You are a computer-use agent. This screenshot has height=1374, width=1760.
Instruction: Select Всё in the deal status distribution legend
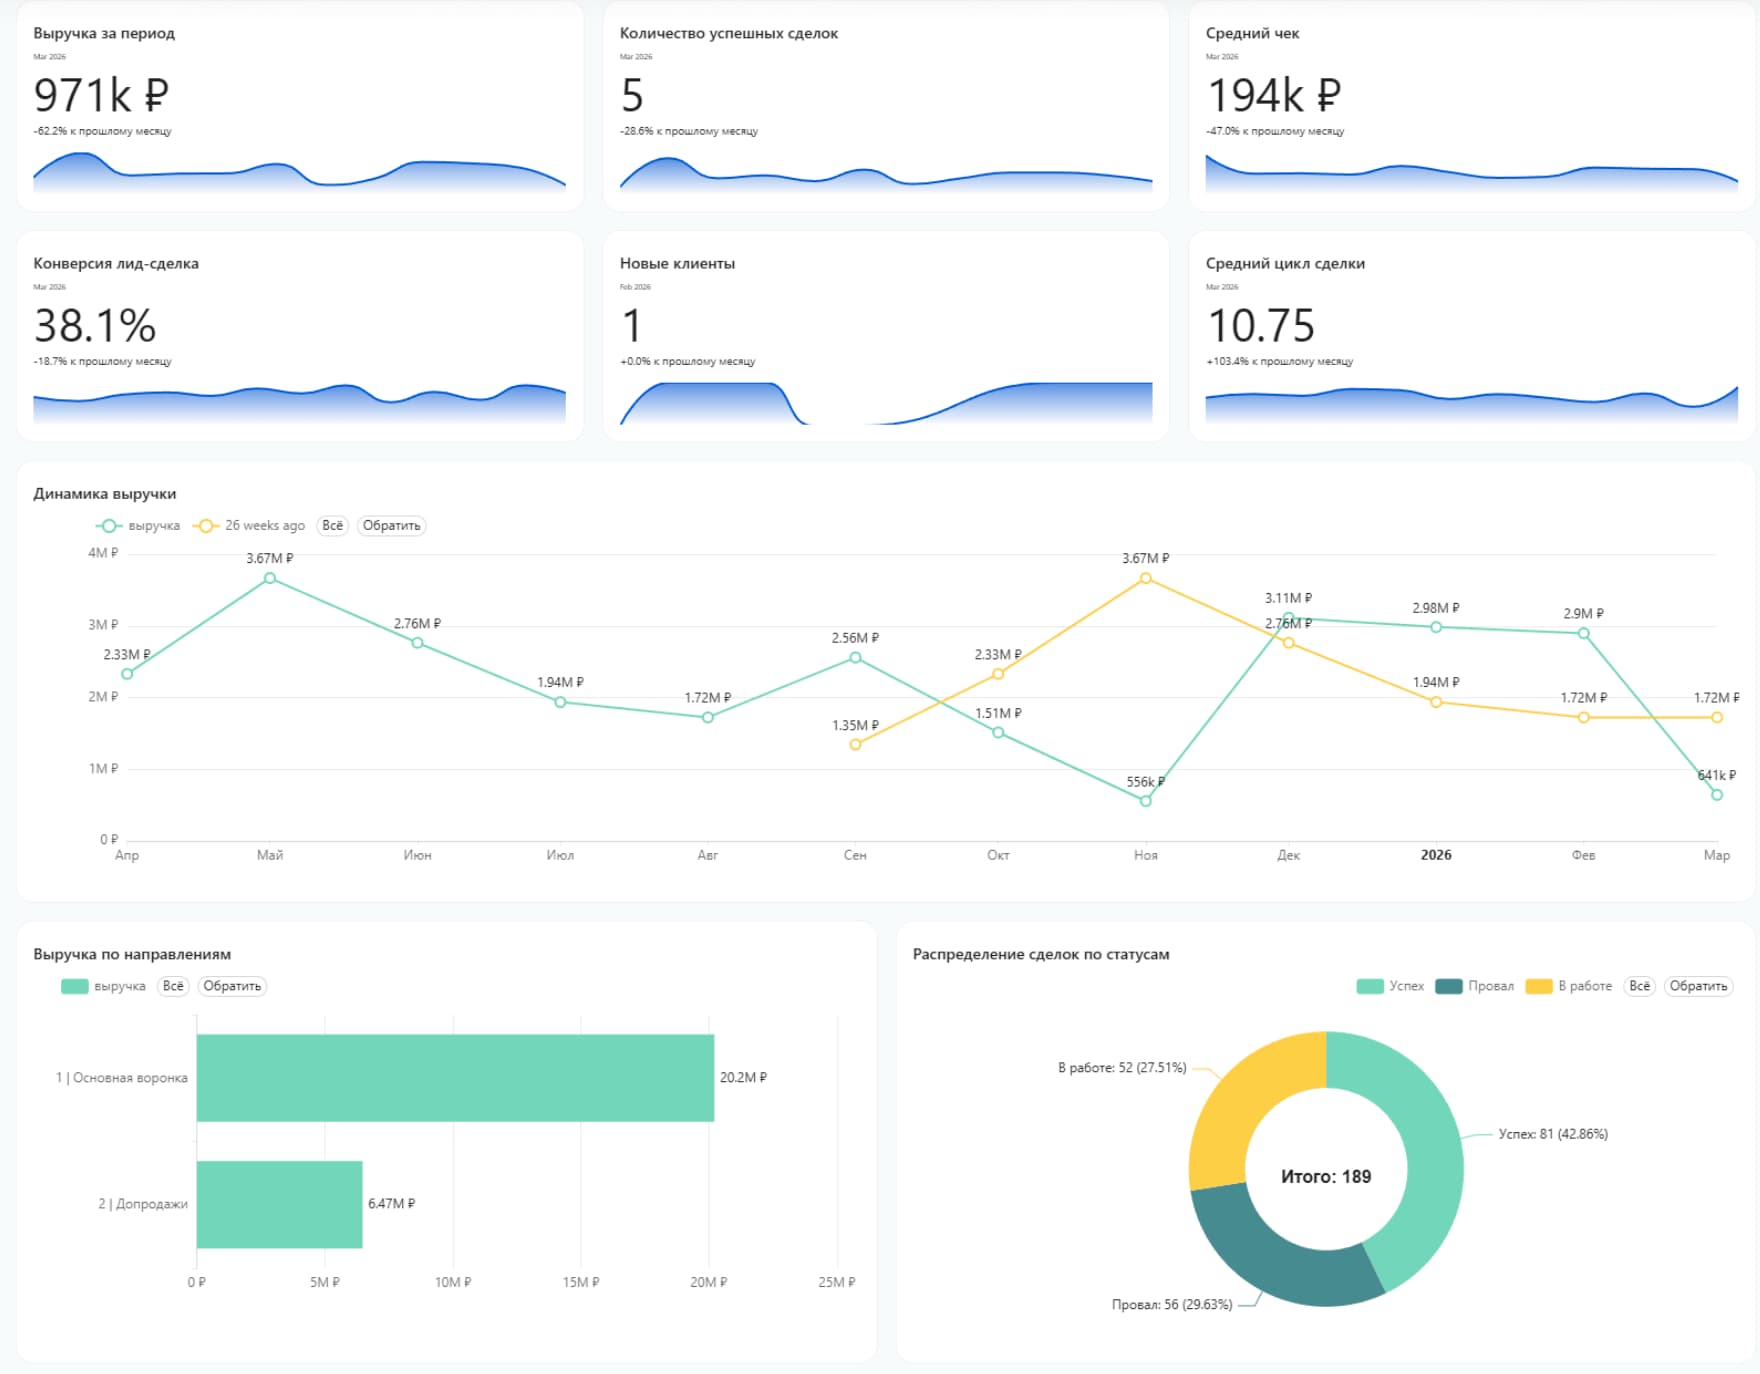pos(1639,986)
